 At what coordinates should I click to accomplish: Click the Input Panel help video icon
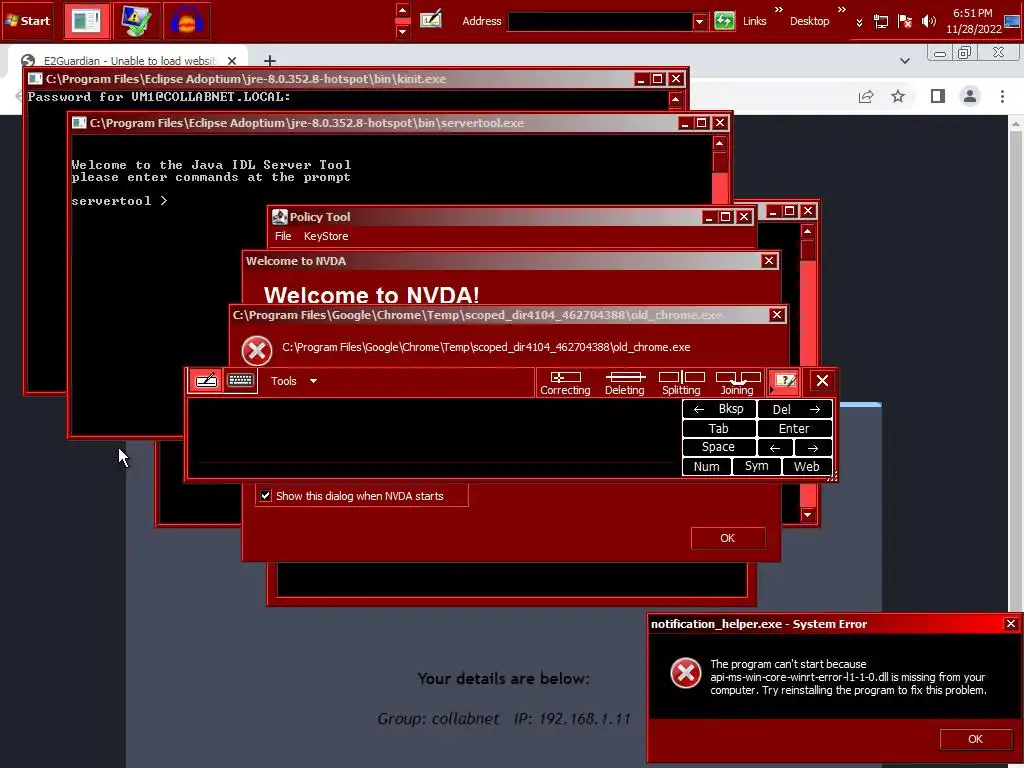(x=785, y=381)
